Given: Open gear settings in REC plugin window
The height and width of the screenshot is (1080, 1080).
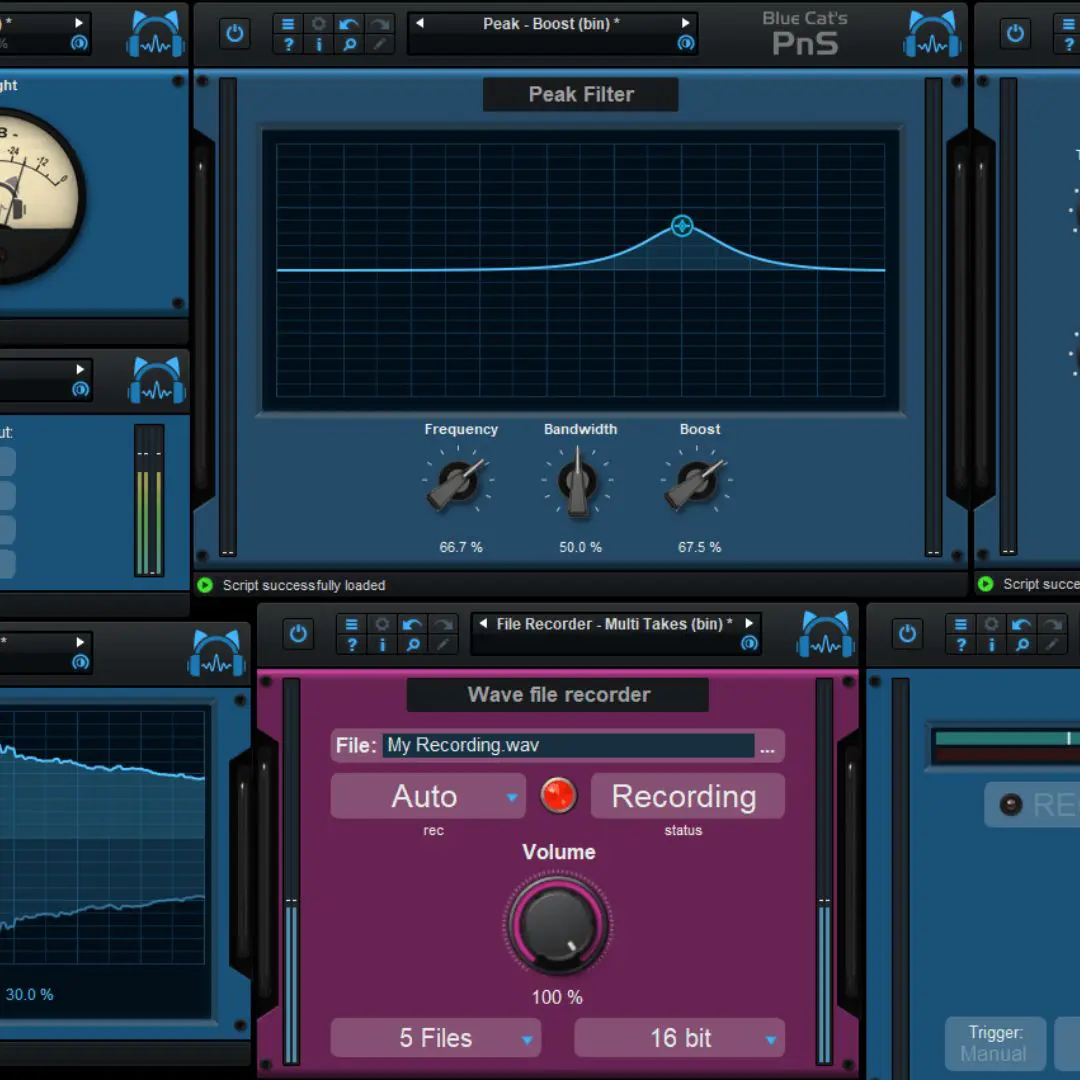Looking at the screenshot, I should coord(990,624).
